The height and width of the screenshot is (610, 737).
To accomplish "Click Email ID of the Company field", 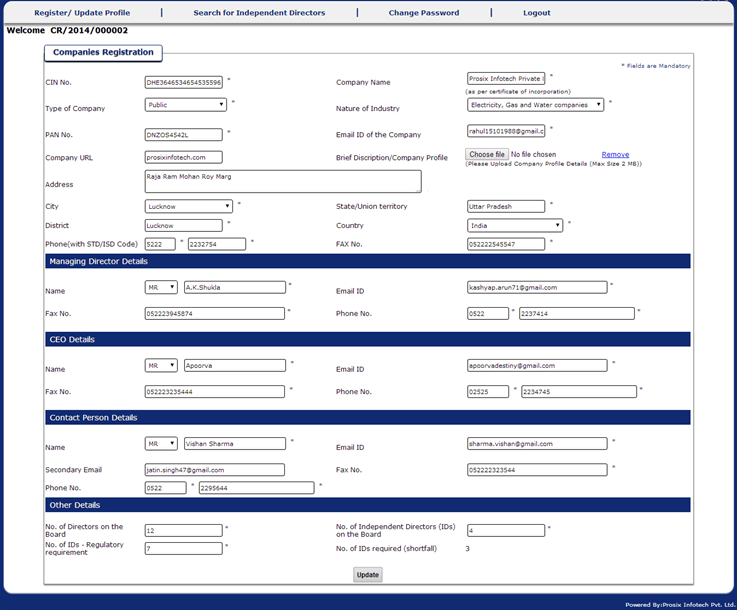I will (x=506, y=131).
